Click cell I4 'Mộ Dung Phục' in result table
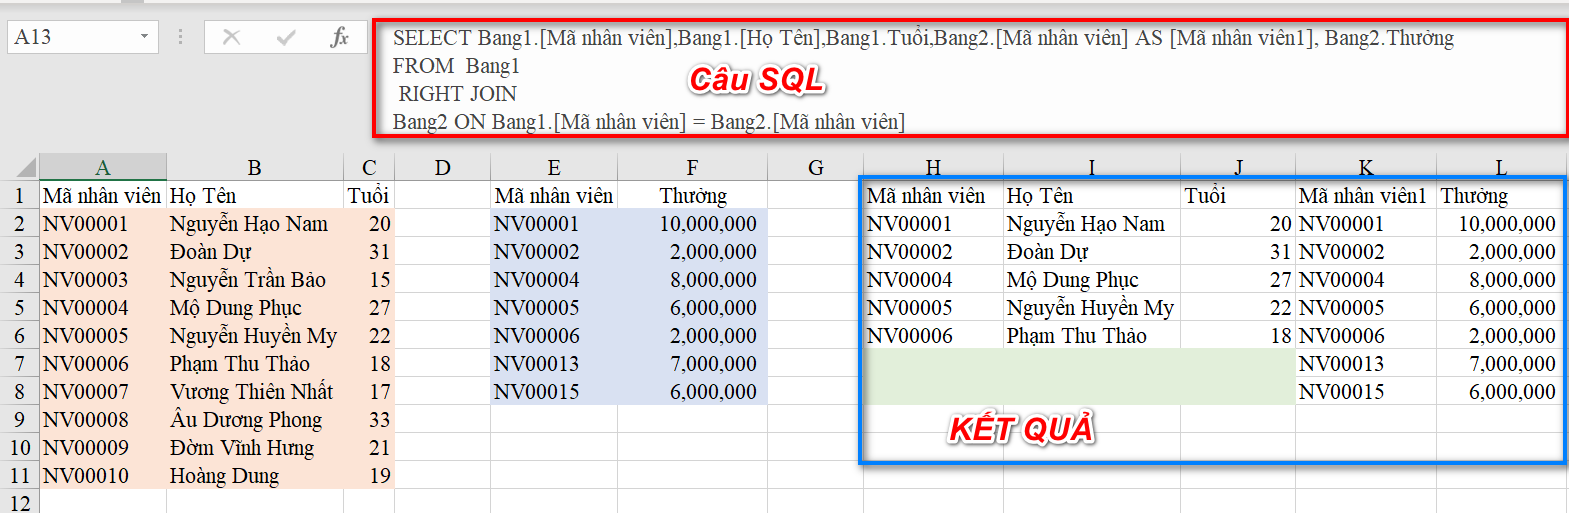This screenshot has height=513, width=1569. pos(1092,279)
